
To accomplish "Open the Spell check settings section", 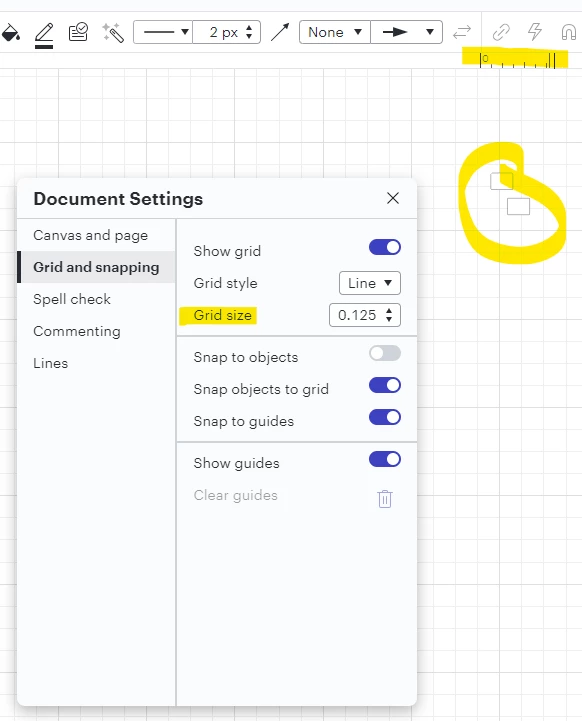I will pyautogui.click(x=72, y=299).
